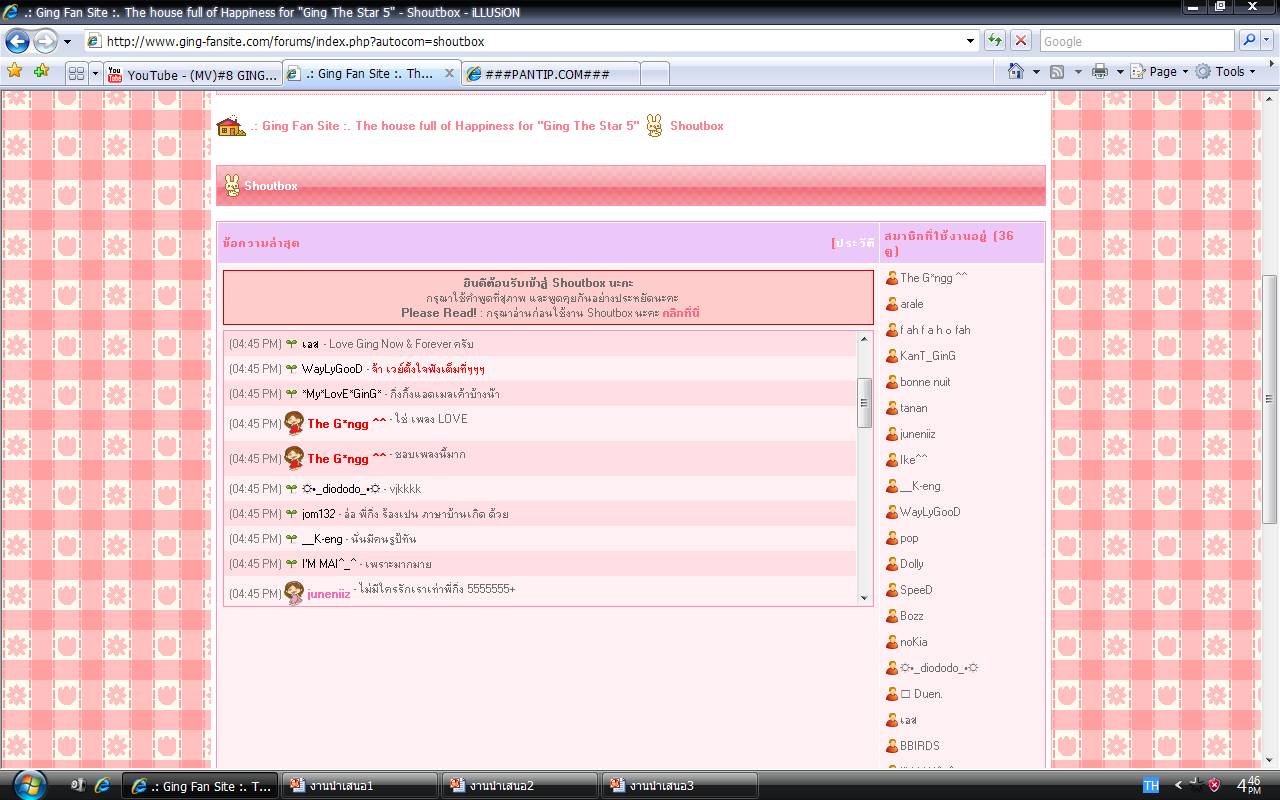
Task: Click juneniiz username in the shout messages
Action: pyautogui.click(x=329, y=594)
